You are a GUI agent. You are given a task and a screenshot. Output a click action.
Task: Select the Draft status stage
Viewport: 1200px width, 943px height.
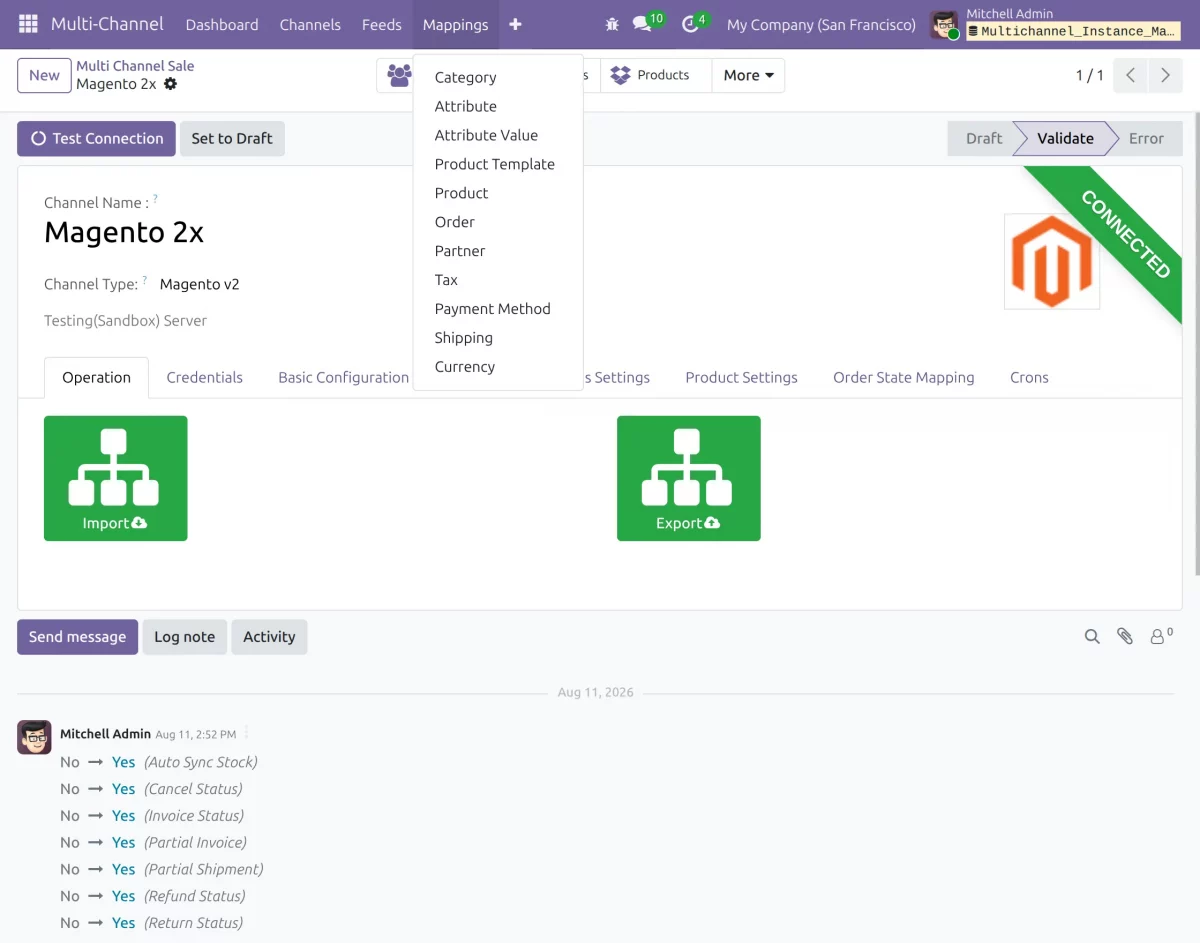(x=983, y=138)
